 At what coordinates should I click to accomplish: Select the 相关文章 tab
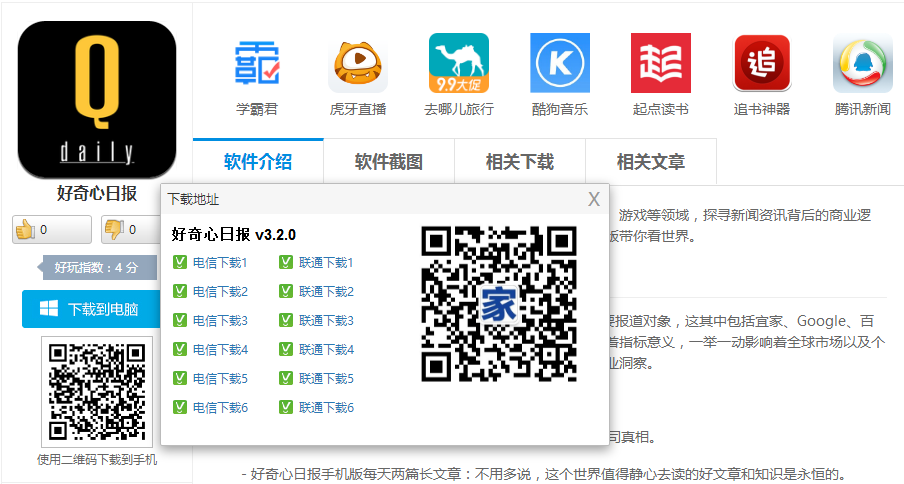pos(651,162)
